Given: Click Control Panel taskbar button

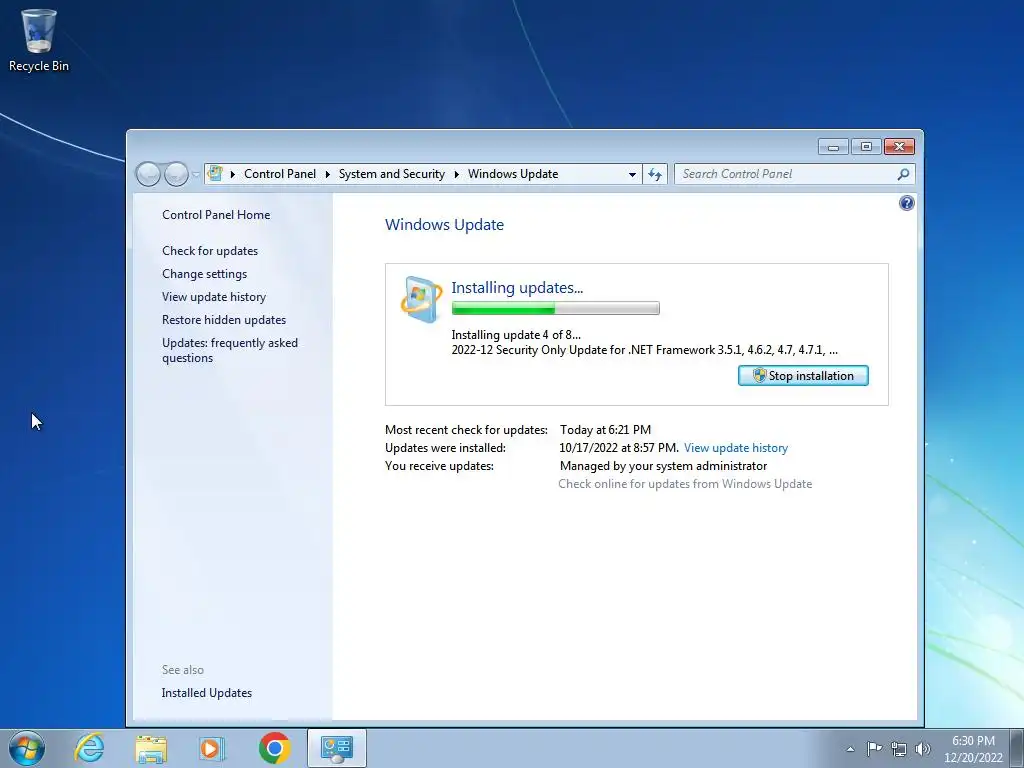Looking at the screenshot, I should coord(337,748).
